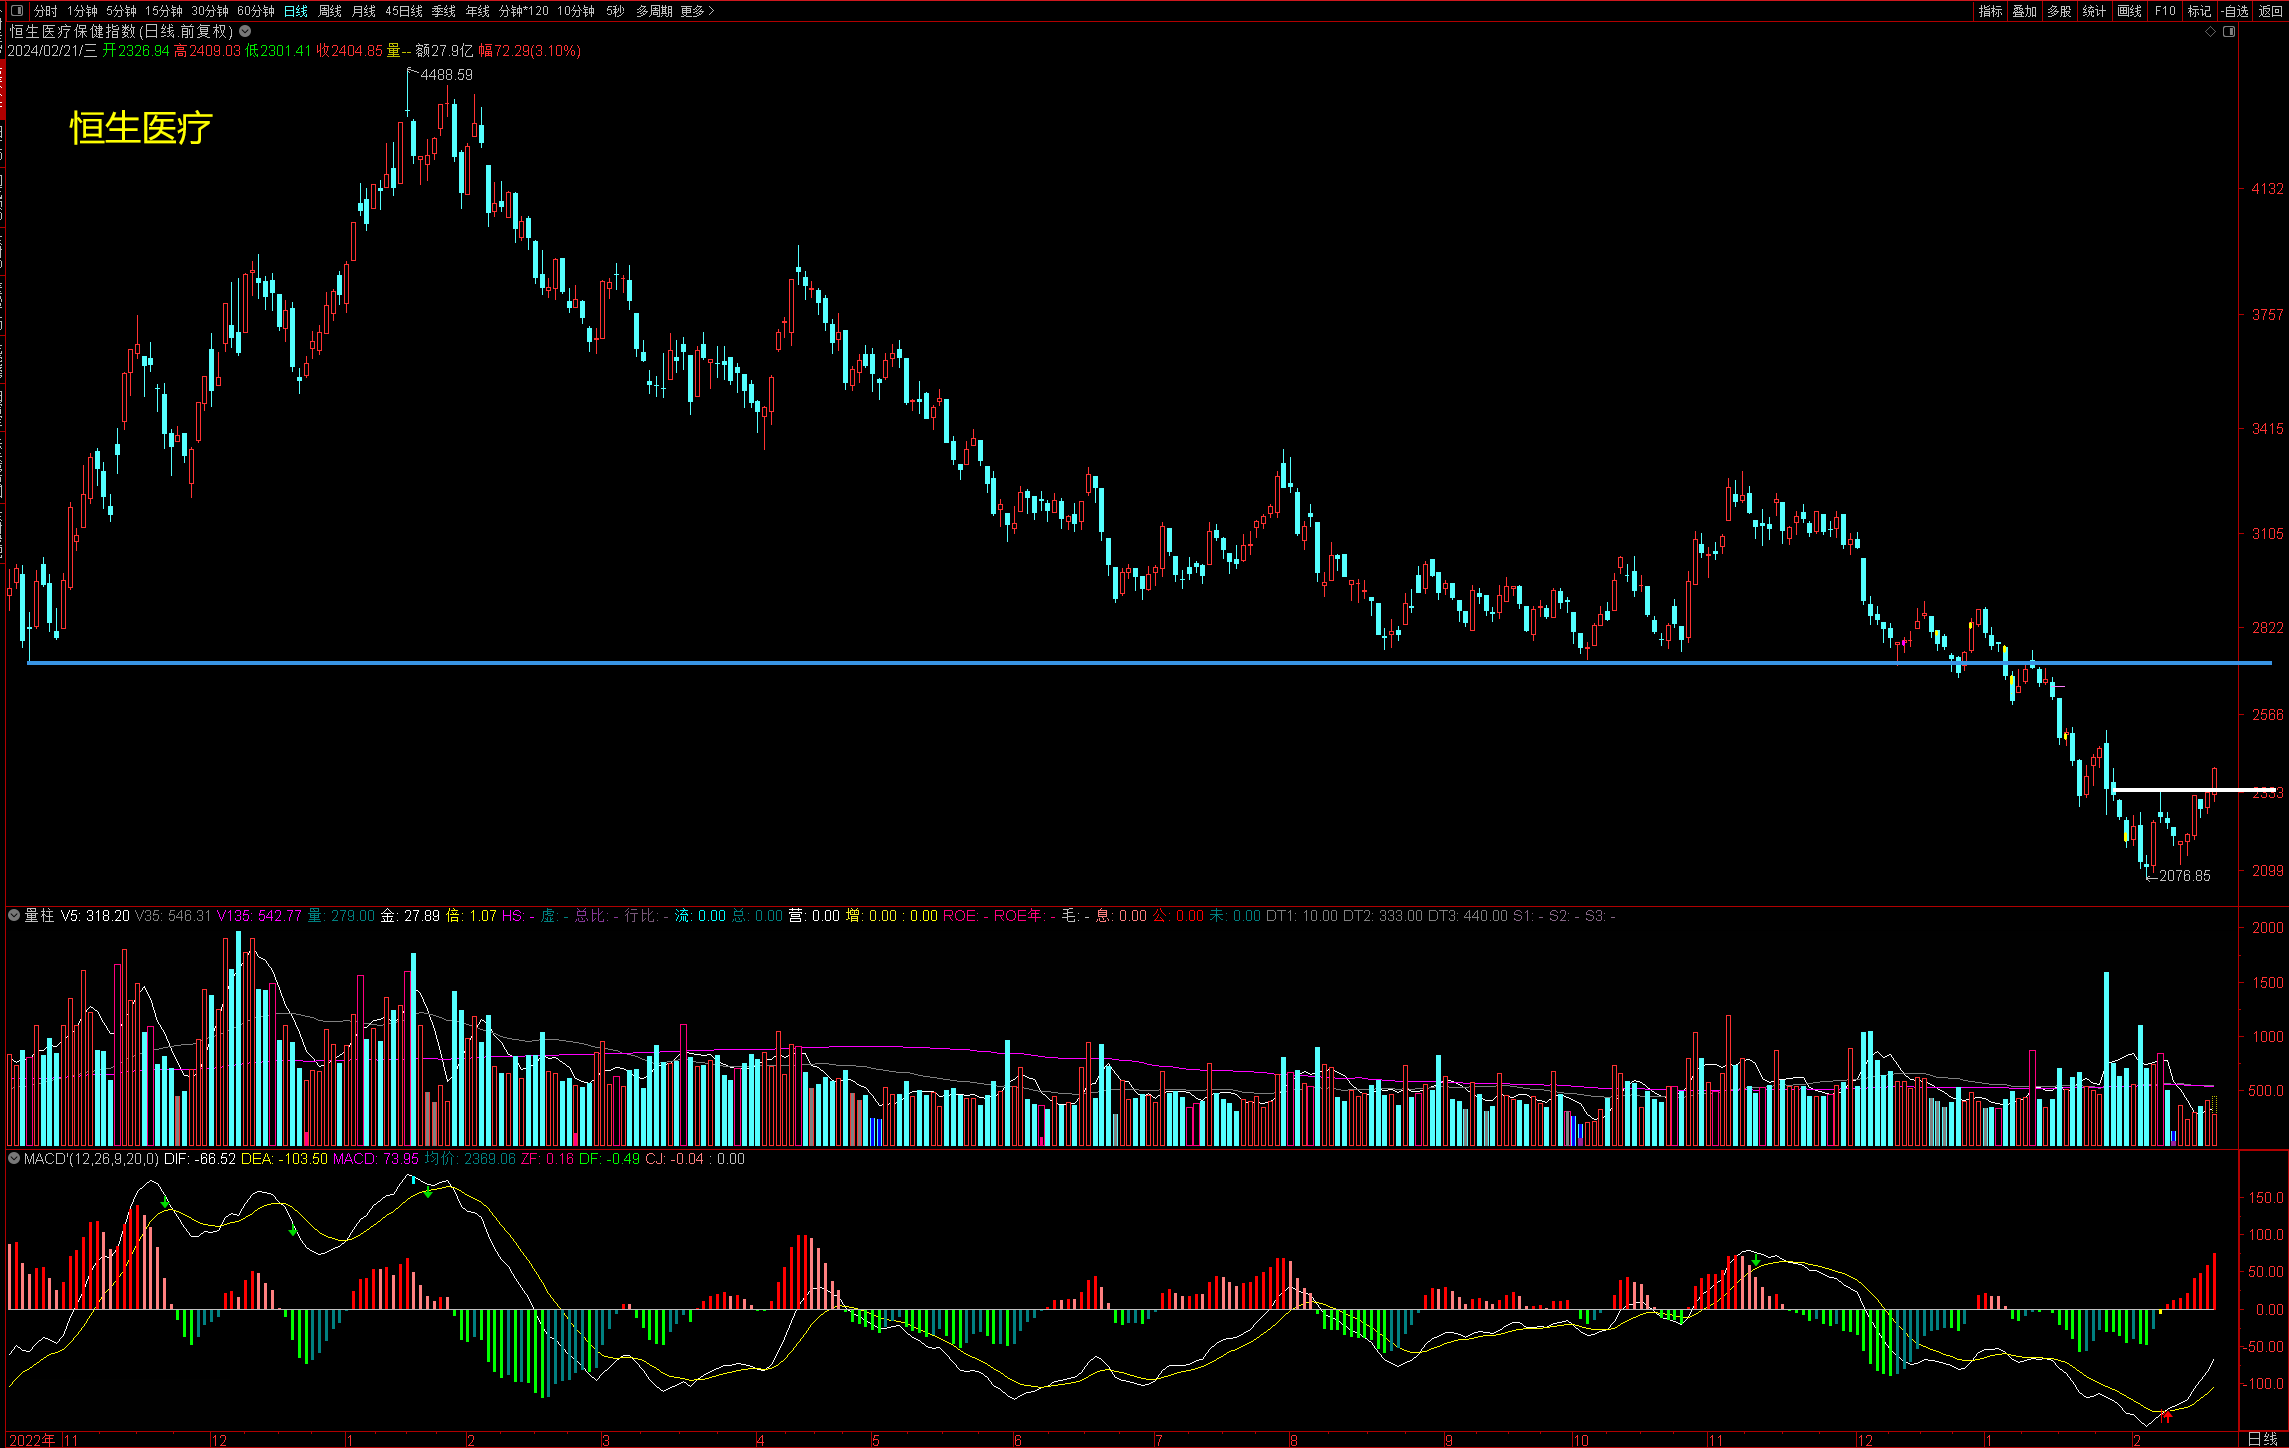Click the 日线 label at bottom-right corner

pyautogui.click(x=2262, y=1438)
